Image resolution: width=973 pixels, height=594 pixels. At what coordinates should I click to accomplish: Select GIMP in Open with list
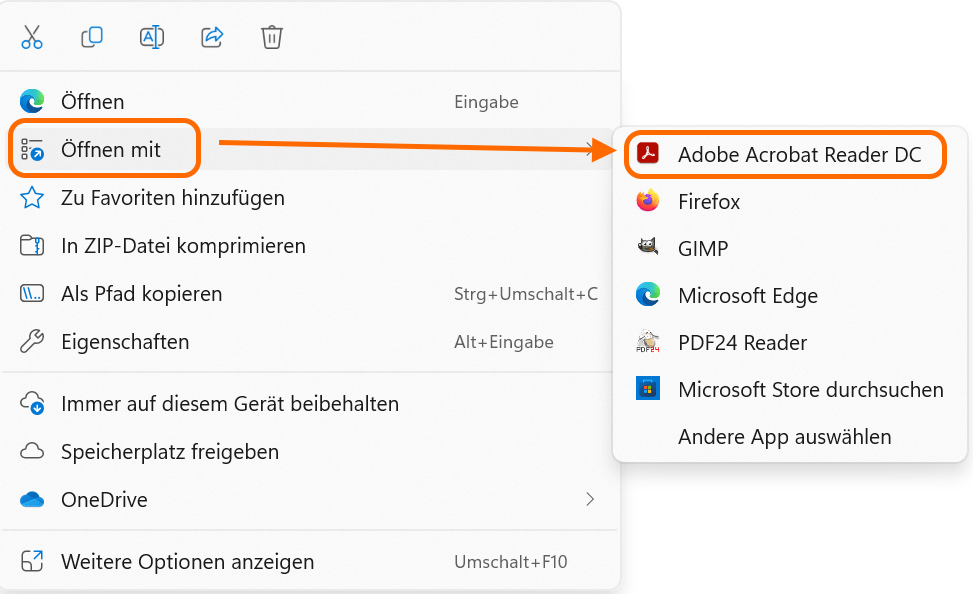[x=703, y=248]
